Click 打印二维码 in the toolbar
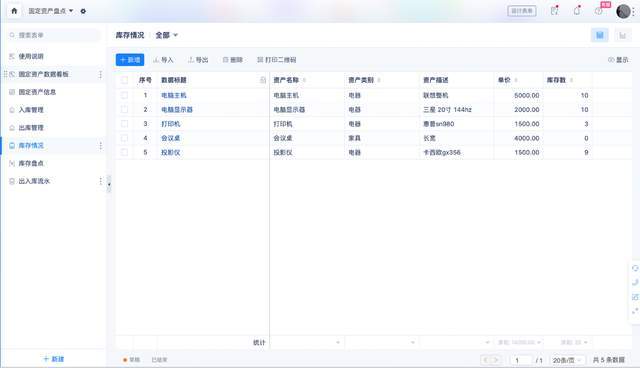This screenshot has width=640, height=368. (276, 60)
